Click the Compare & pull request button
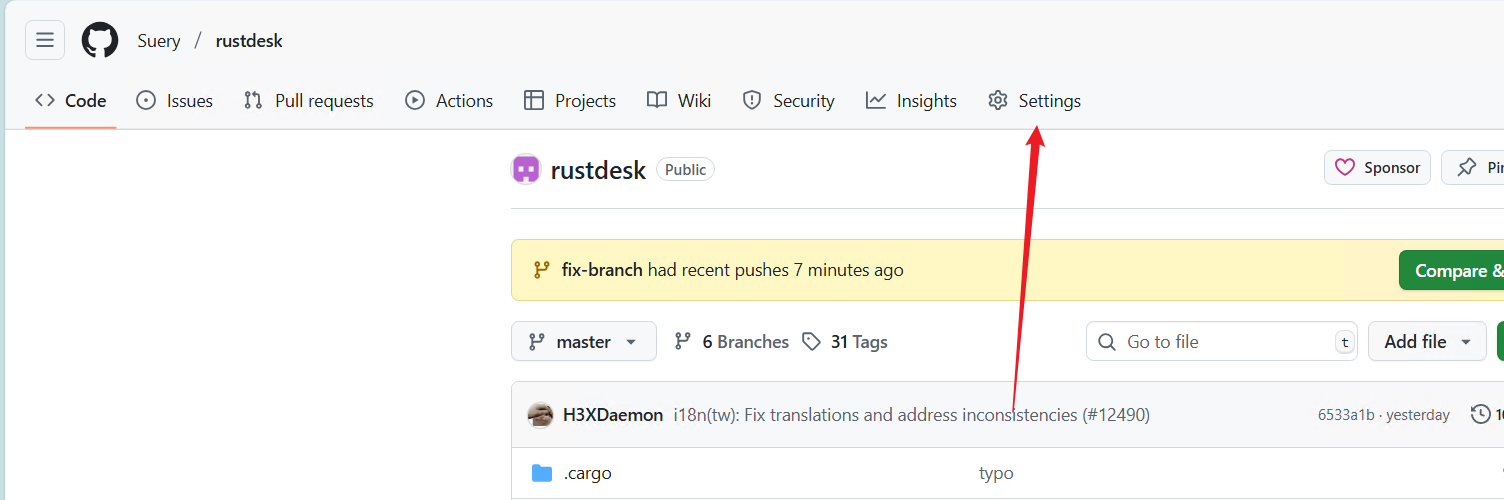 (1451, 270)
